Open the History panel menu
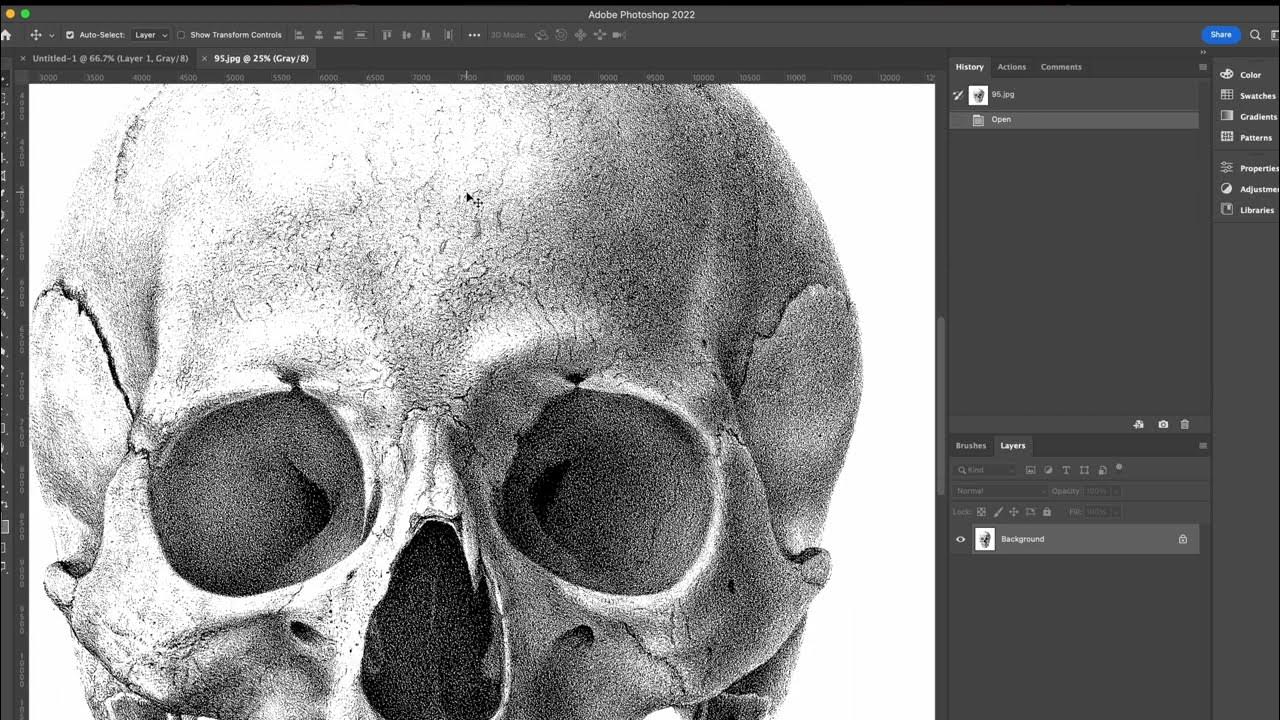This screenshot has width=1280, height=720. [x=1202, y=67]
